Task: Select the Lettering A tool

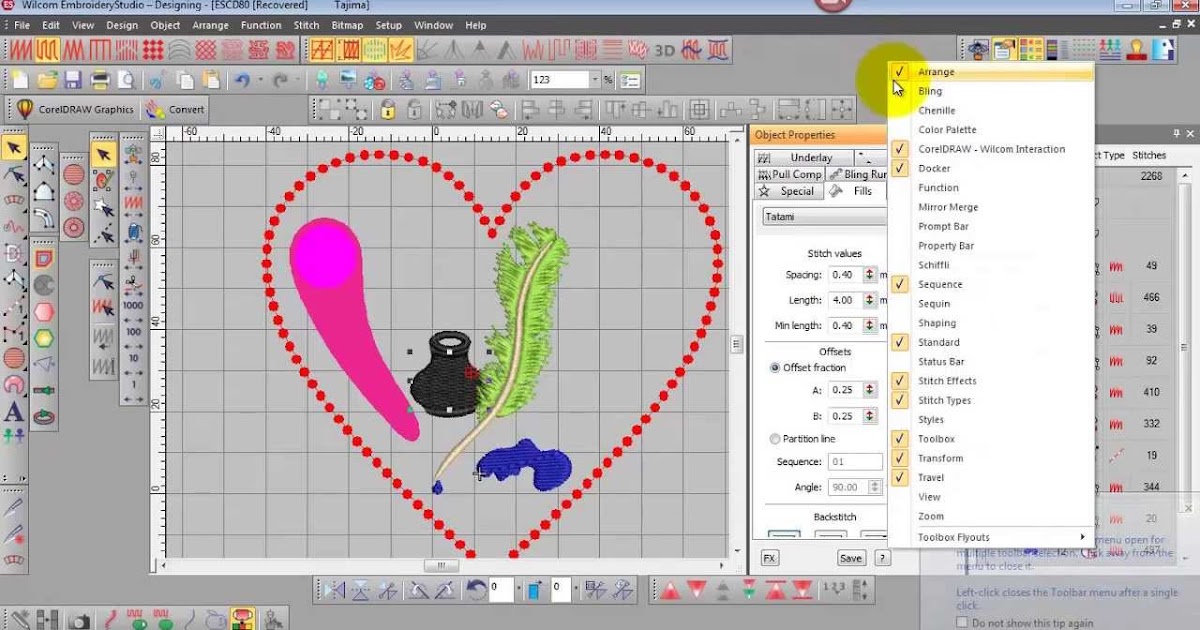Action: [x=14, y=411]
